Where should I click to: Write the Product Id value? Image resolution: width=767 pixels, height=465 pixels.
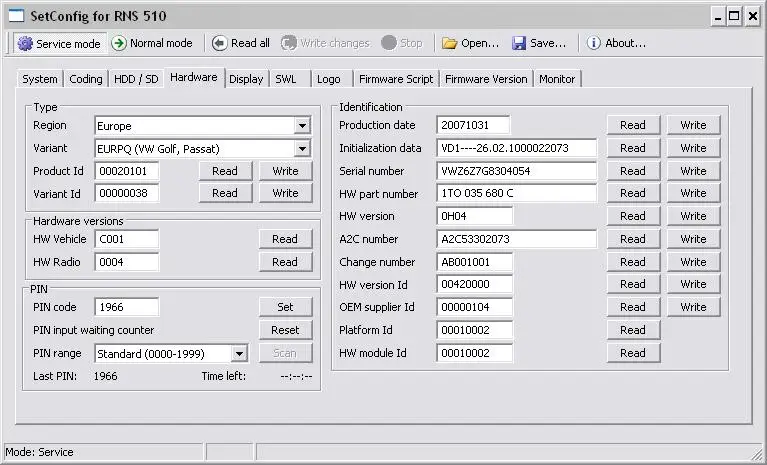tap(286, 171)
